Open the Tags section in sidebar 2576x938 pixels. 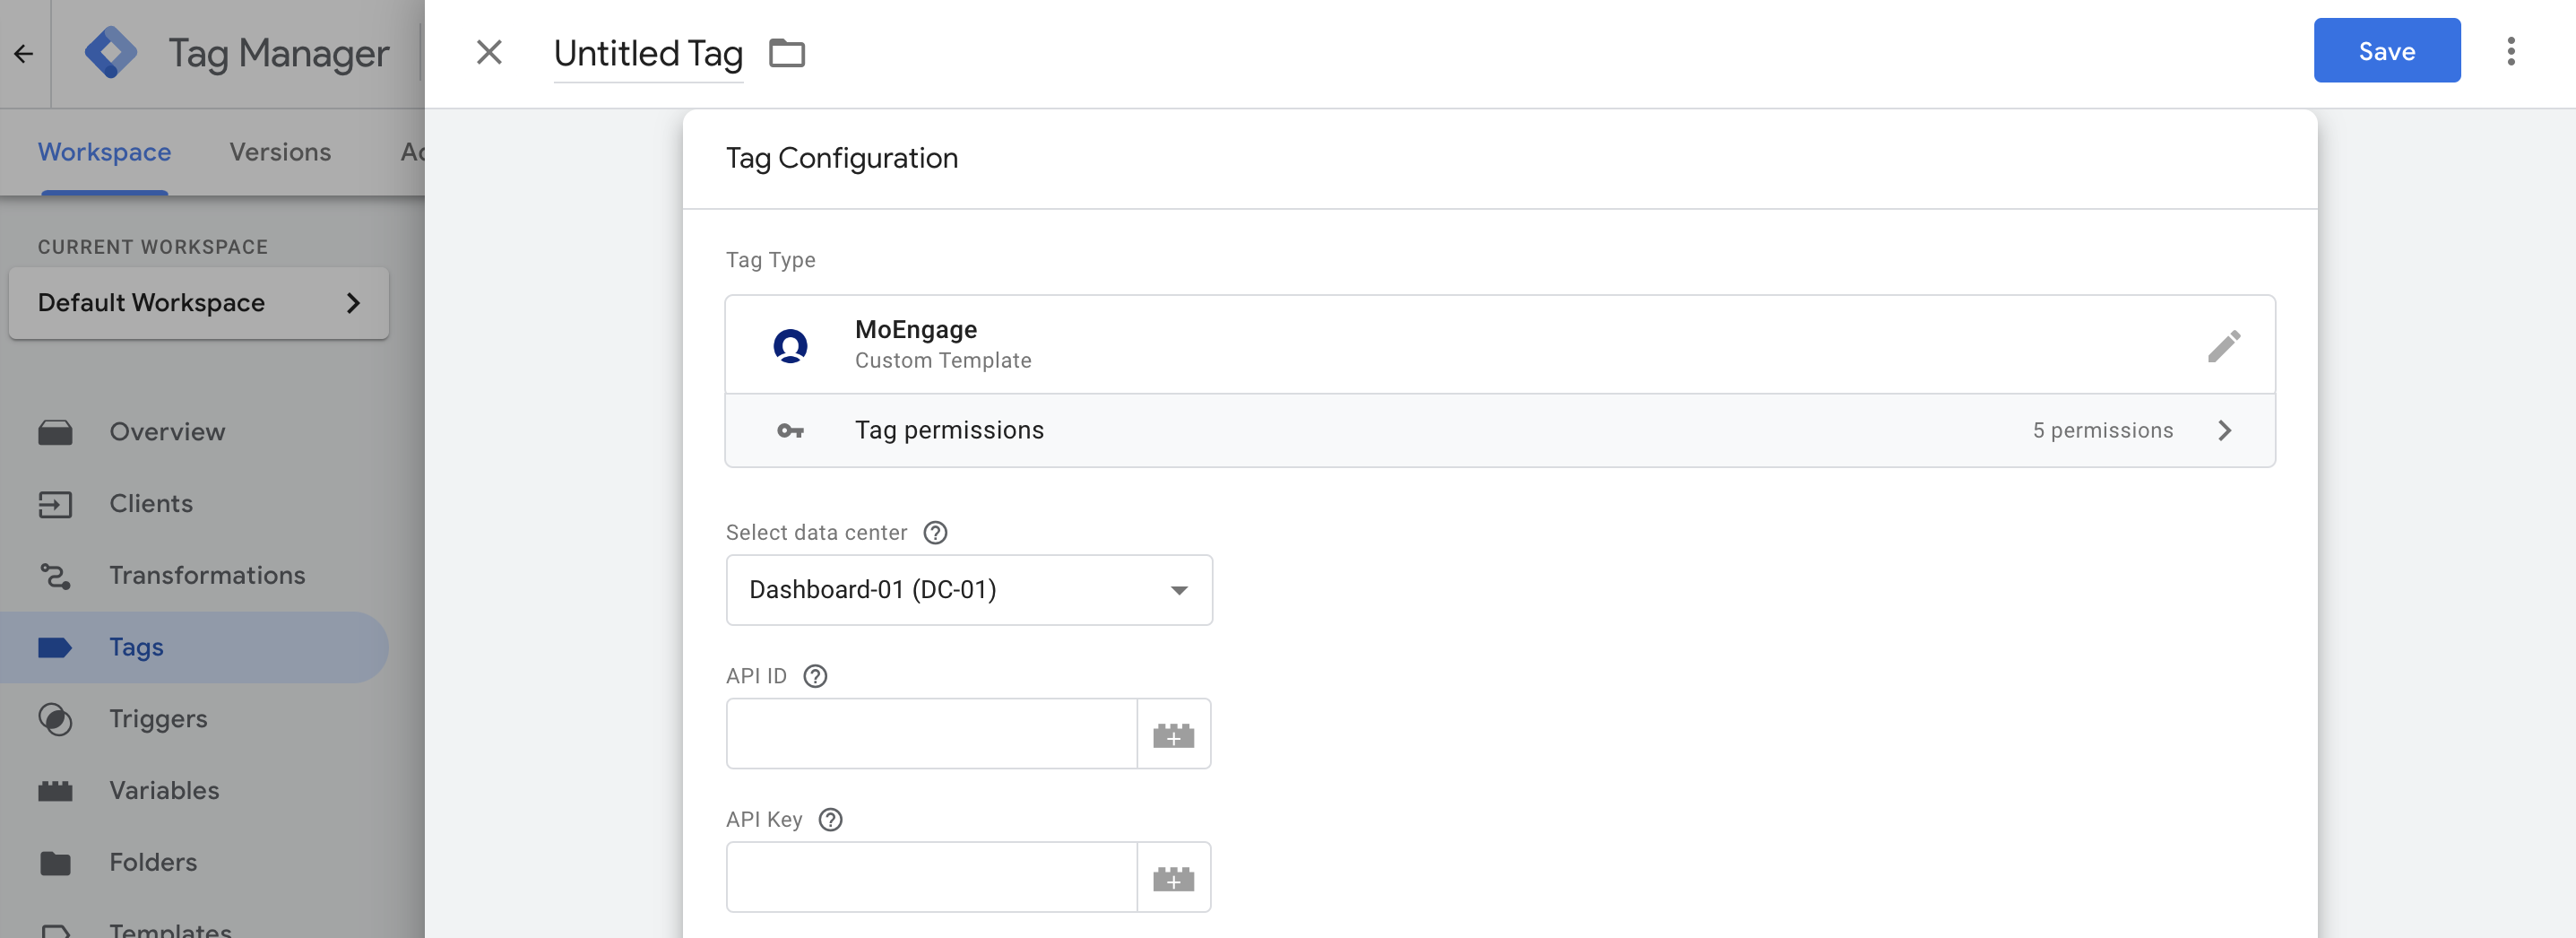pos(135,646)
